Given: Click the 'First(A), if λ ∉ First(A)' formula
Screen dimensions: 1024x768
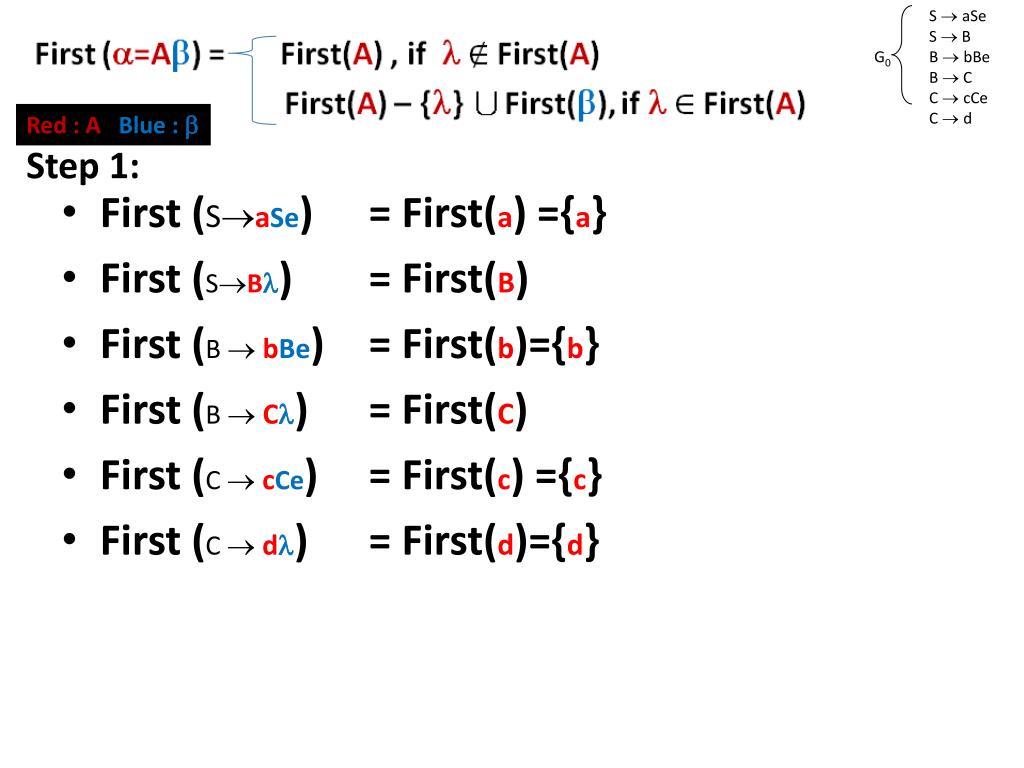Looking at the screenshot, I should (440, 54).
